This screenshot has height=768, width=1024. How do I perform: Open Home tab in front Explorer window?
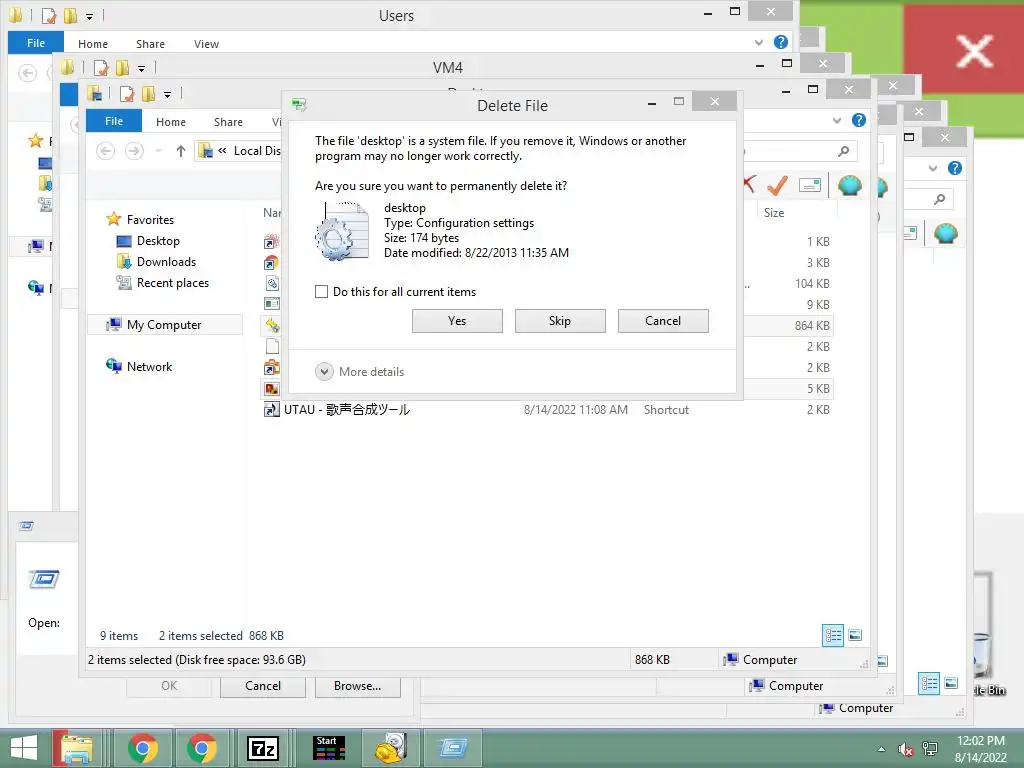click(170, 122)
